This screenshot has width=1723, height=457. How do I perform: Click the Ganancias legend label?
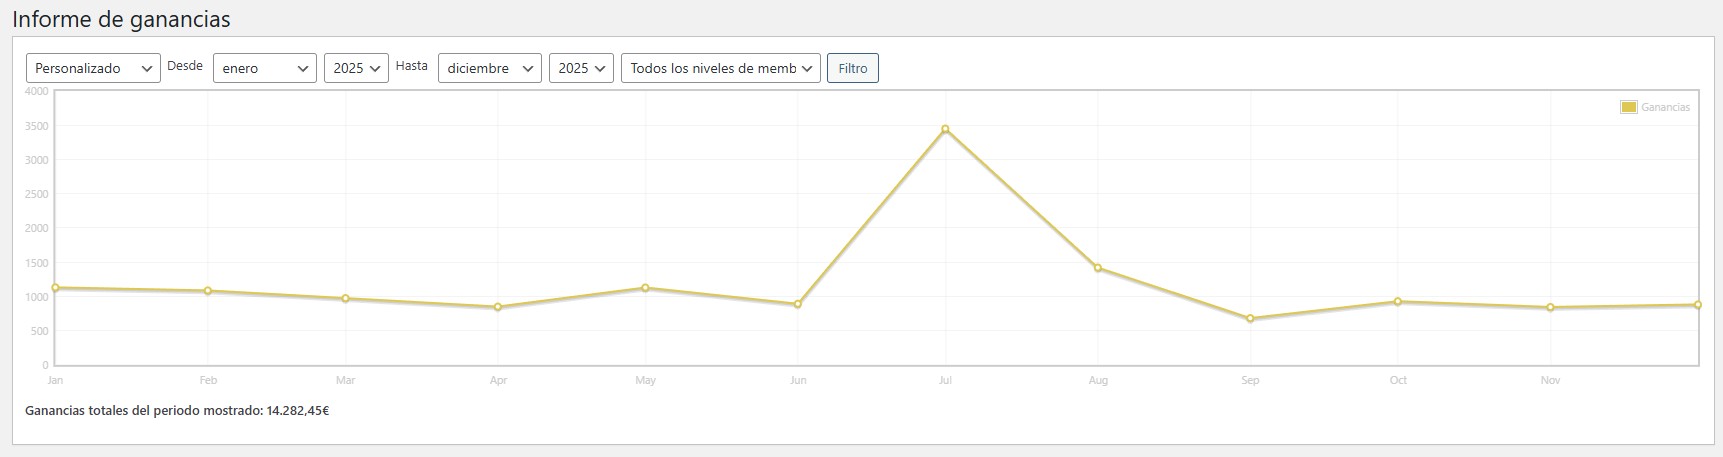tap(1665, 107)
